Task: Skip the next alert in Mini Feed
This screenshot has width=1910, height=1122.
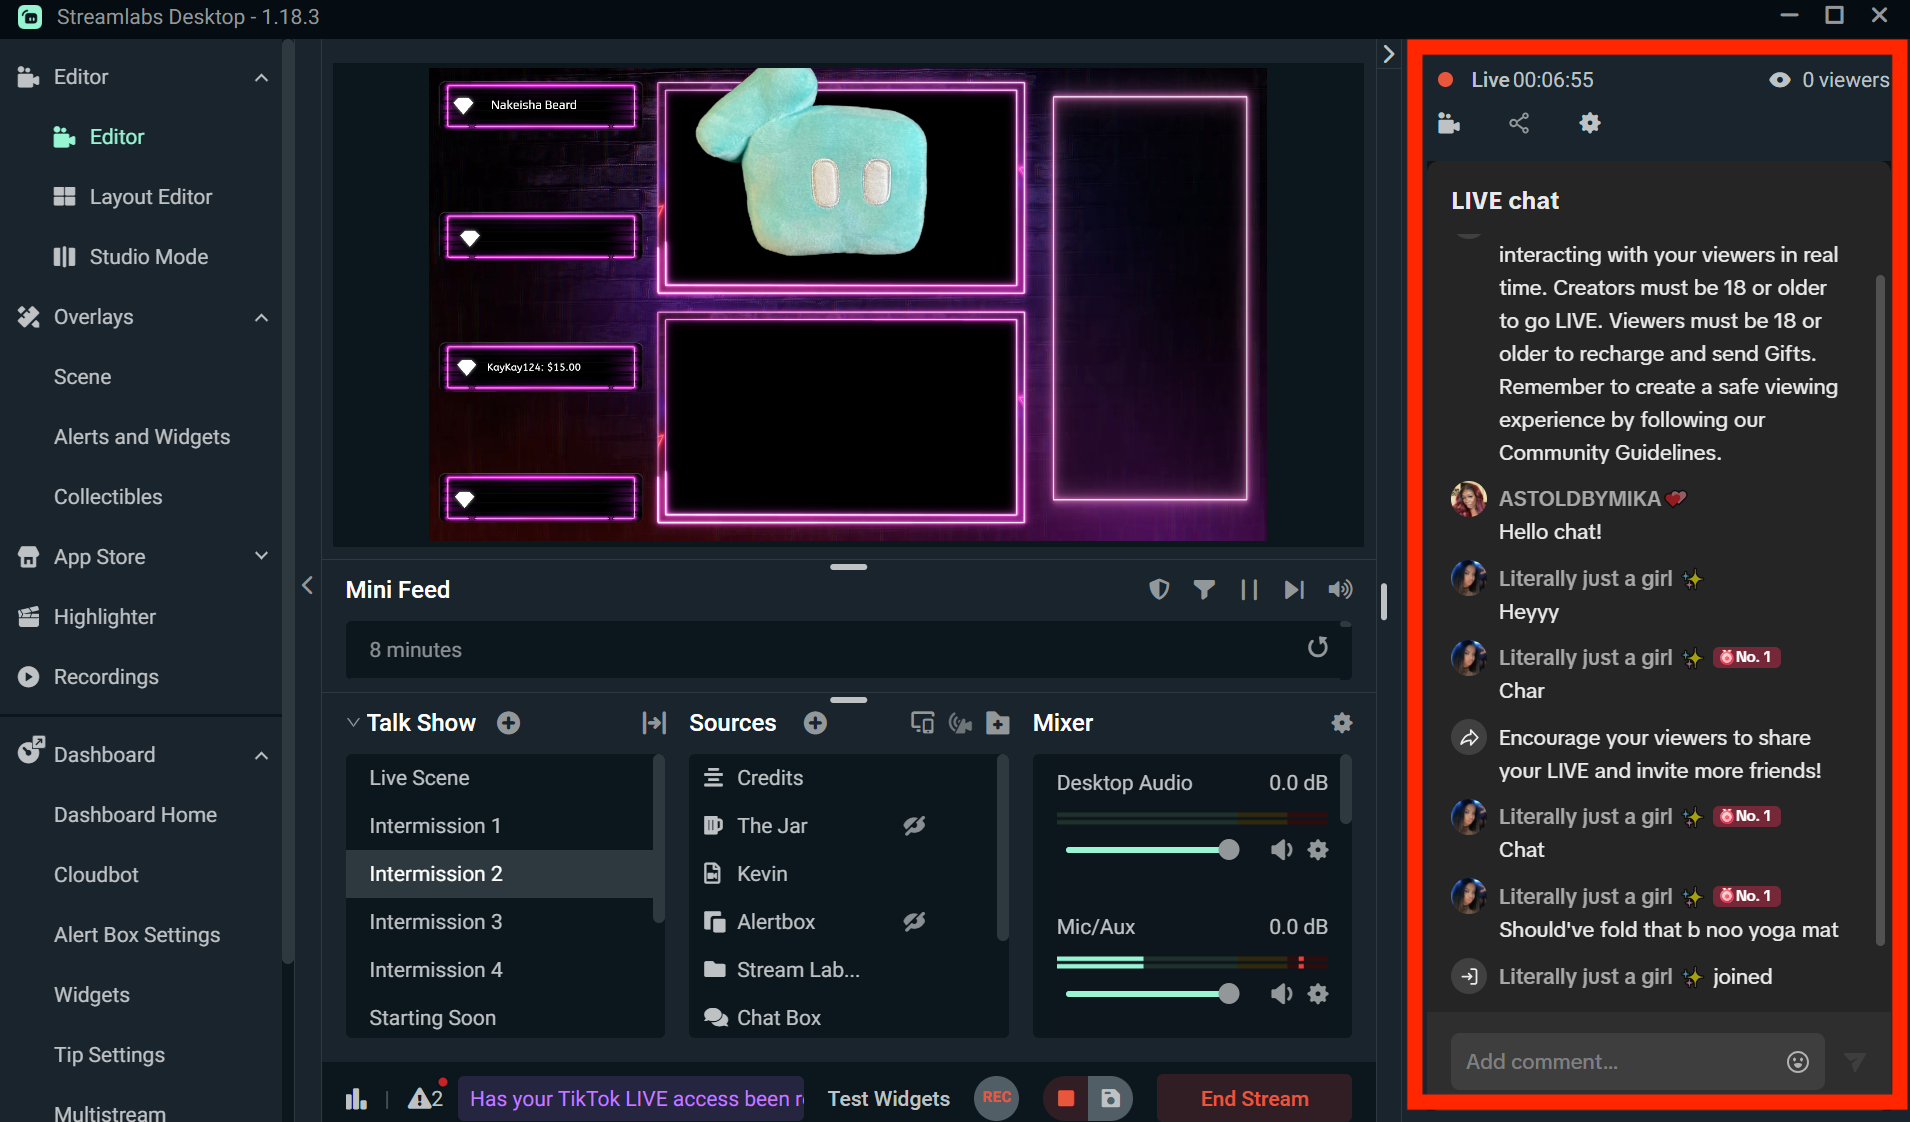Action: pyautogui.click(x=1294, y=590)
